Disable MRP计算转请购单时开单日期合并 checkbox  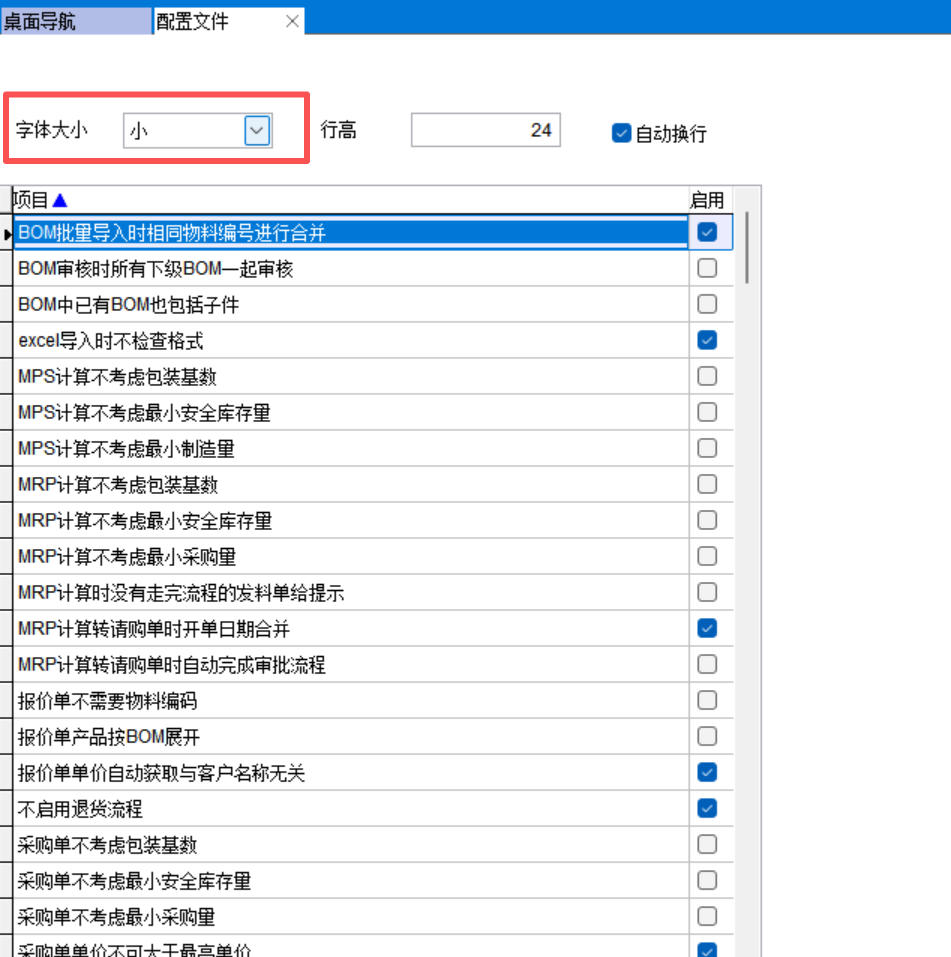pos(707,628)
